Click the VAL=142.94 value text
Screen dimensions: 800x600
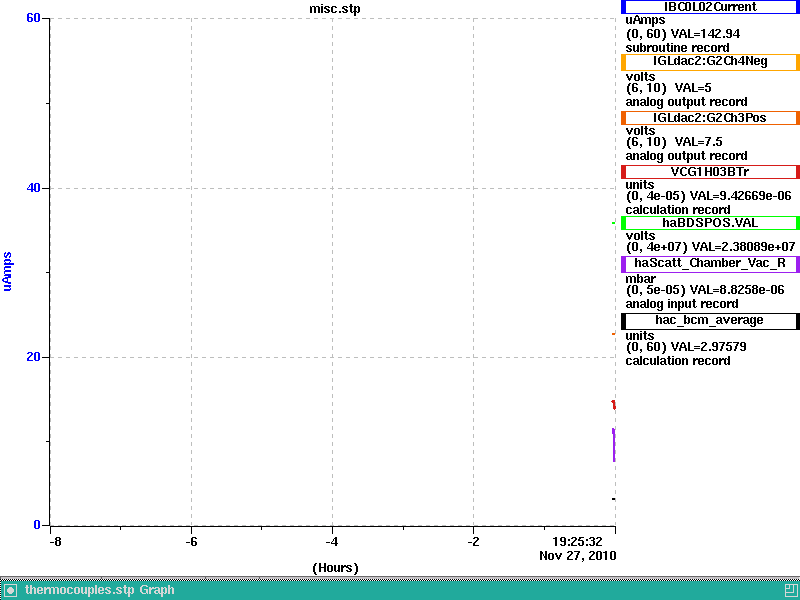point(705,34)
